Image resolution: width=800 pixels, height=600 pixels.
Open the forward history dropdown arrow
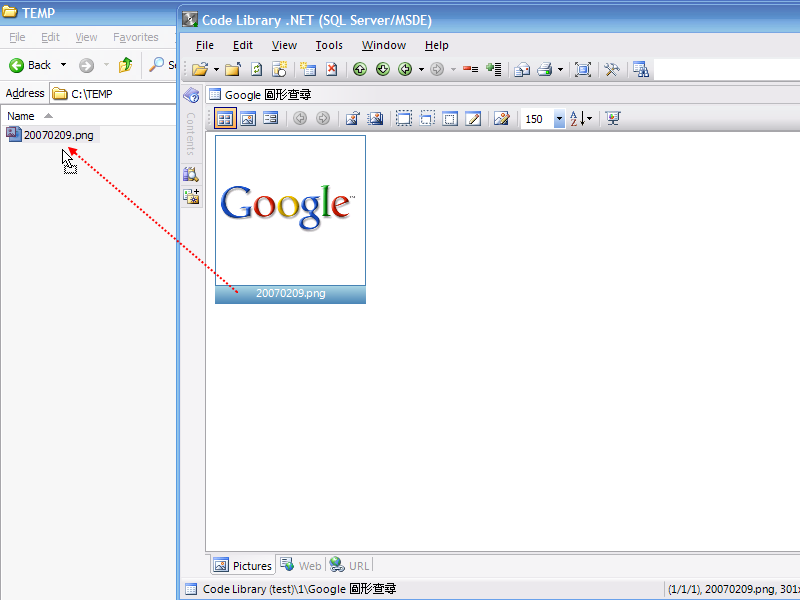[453, 69]
